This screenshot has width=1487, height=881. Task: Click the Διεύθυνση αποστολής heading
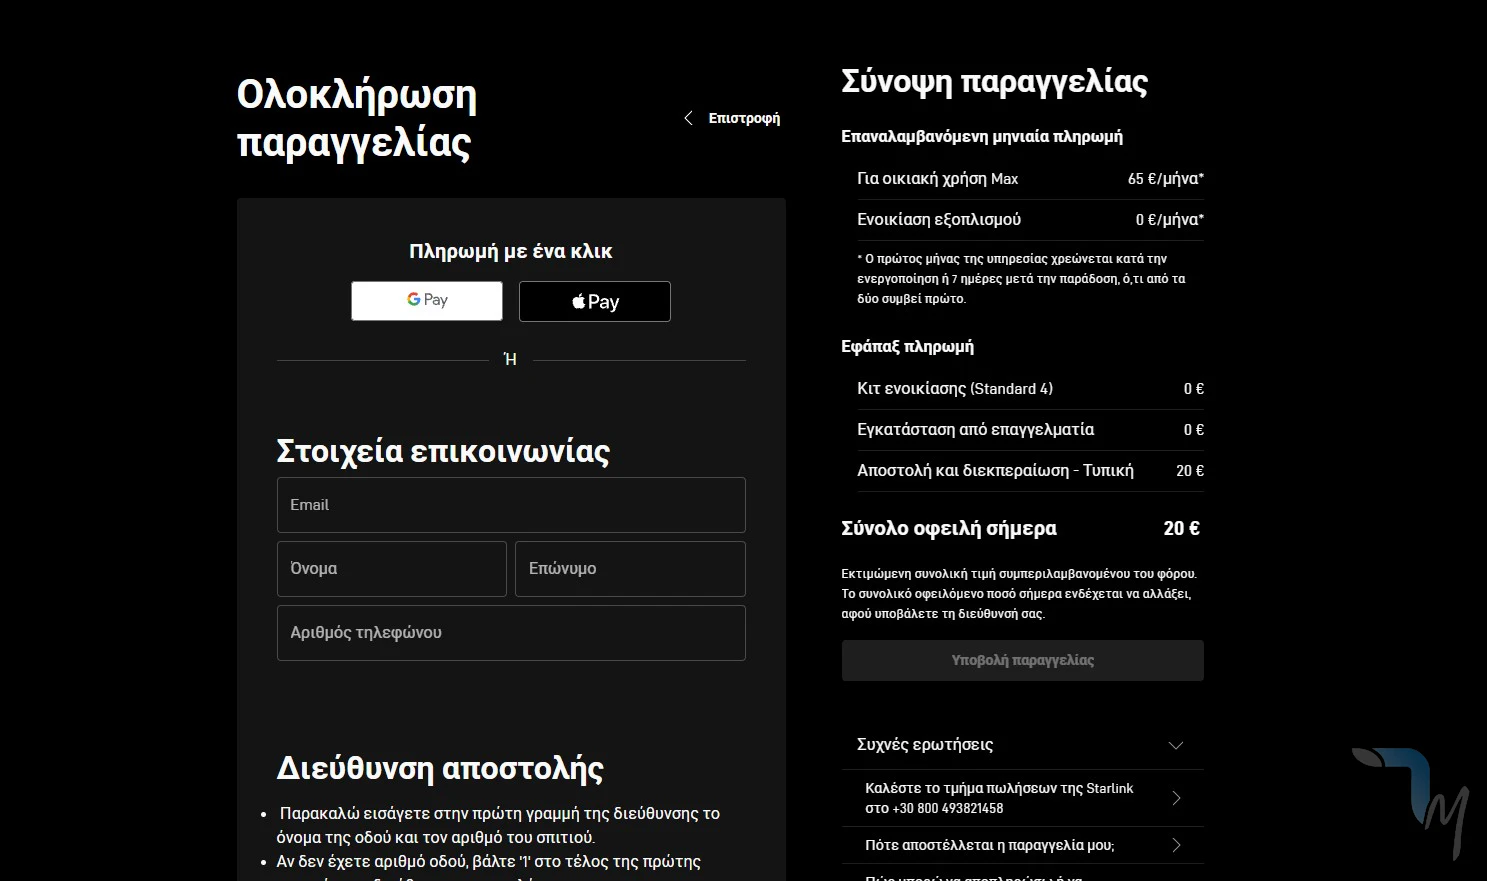click(x=440, y=768)
